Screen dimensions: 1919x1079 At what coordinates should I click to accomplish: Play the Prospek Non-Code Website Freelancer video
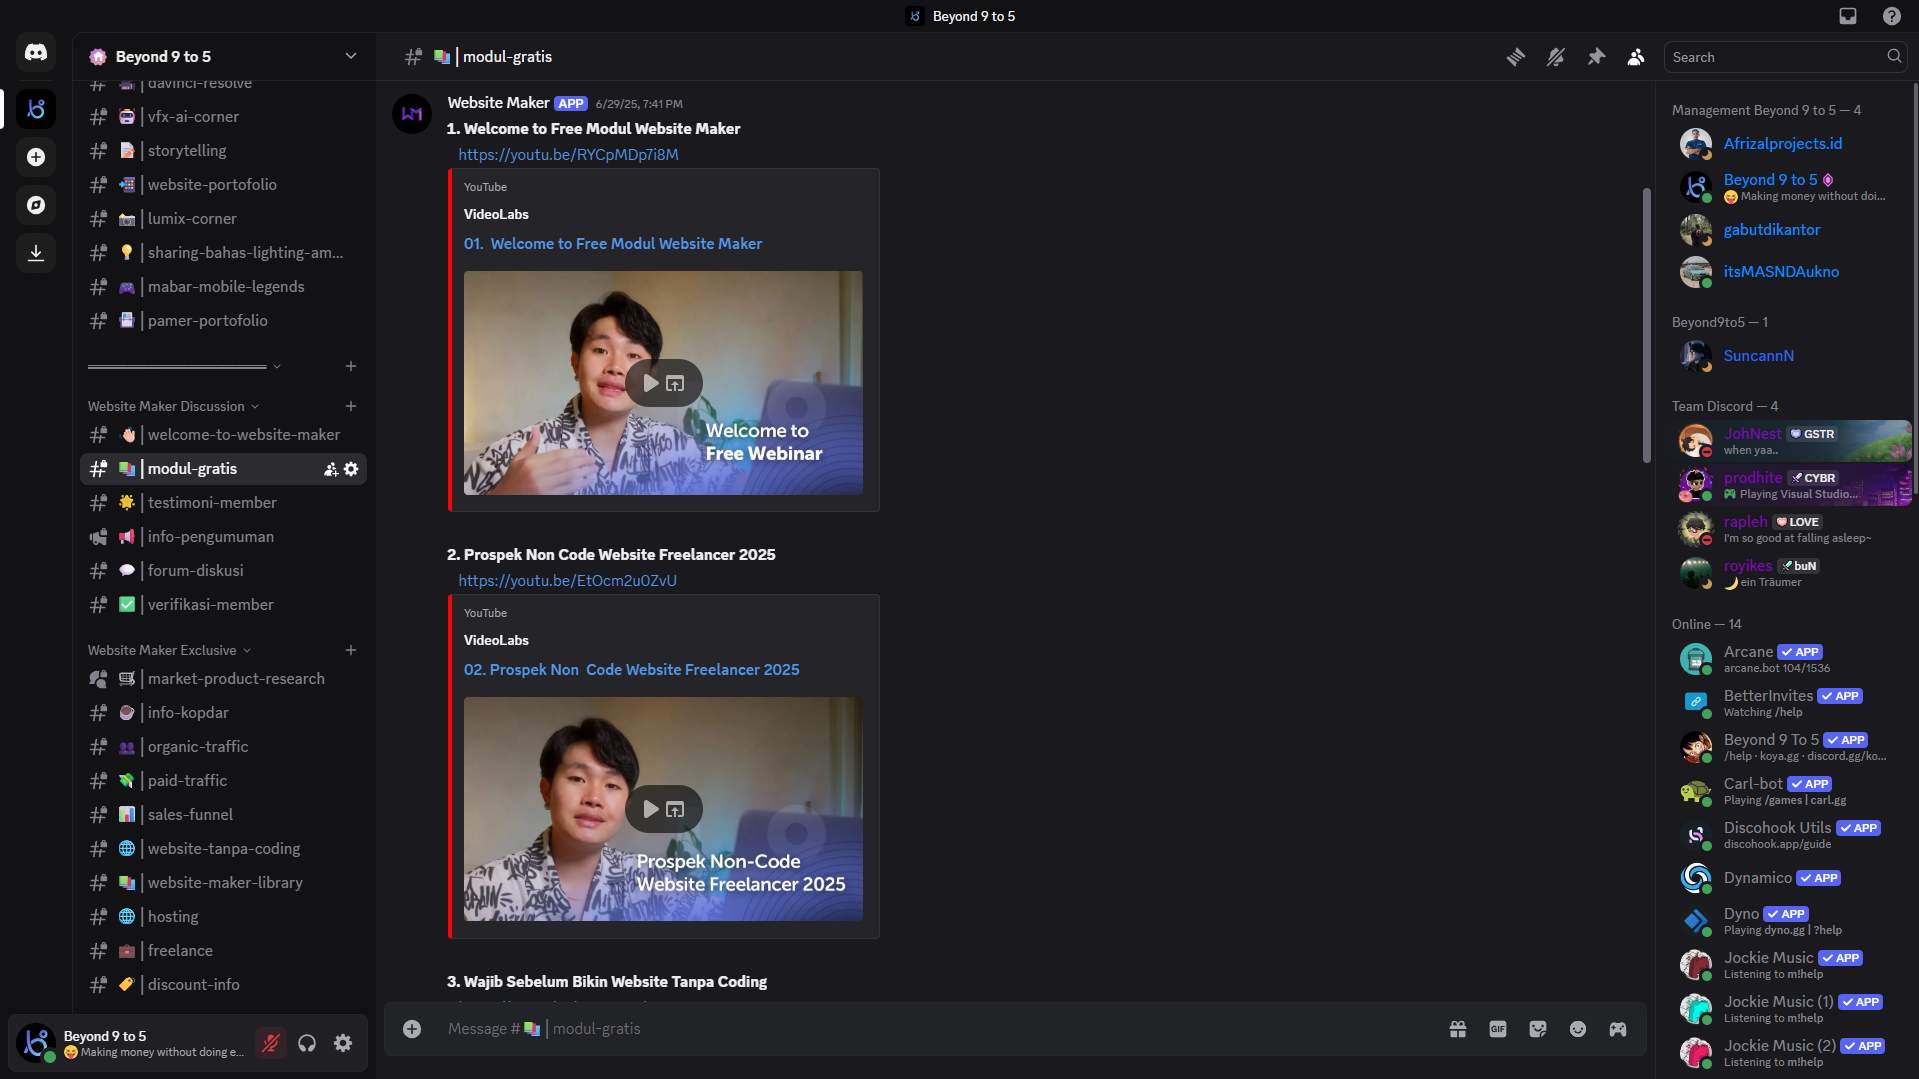click(x=651, y=809)
